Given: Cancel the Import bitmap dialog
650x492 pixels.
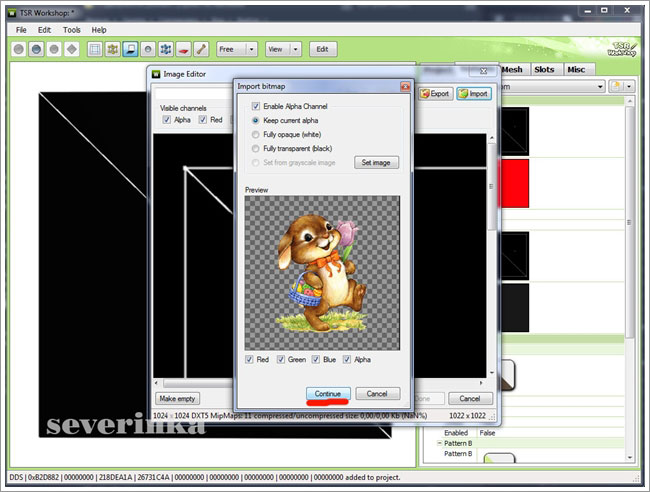Looking at the screenshot, I should click(377, 393).
